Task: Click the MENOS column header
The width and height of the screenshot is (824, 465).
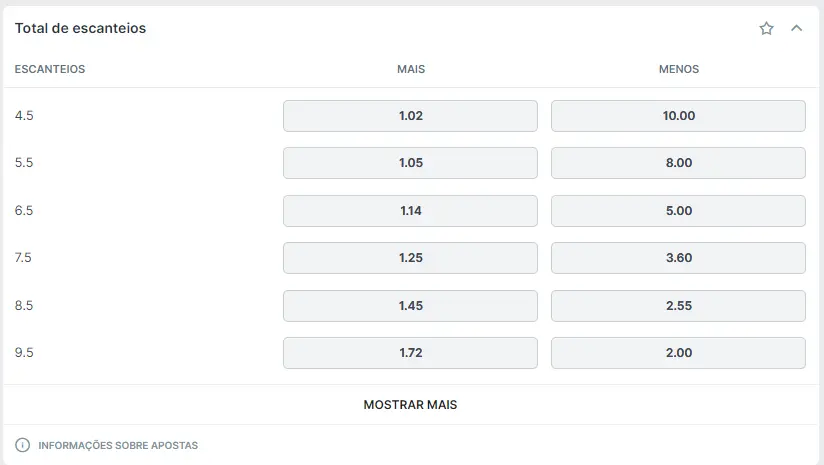Action: coord(679,69)
